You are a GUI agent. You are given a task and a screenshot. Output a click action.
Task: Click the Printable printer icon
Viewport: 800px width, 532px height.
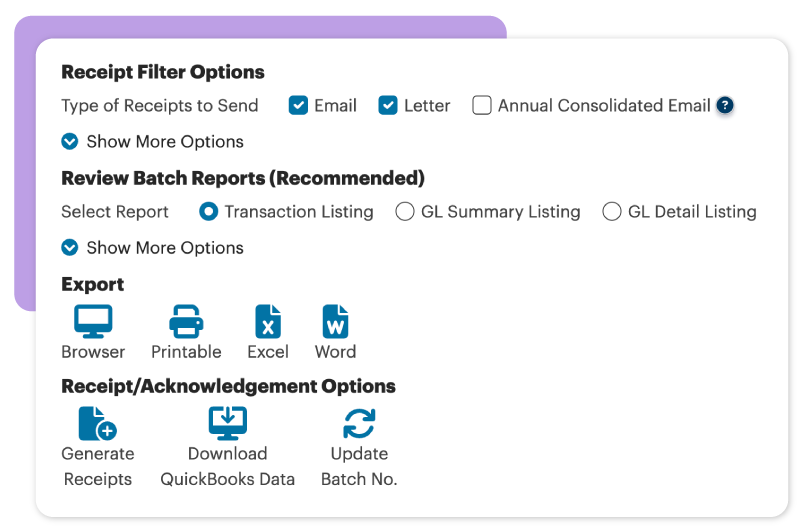pyautogui.click(x=186, y=322)
